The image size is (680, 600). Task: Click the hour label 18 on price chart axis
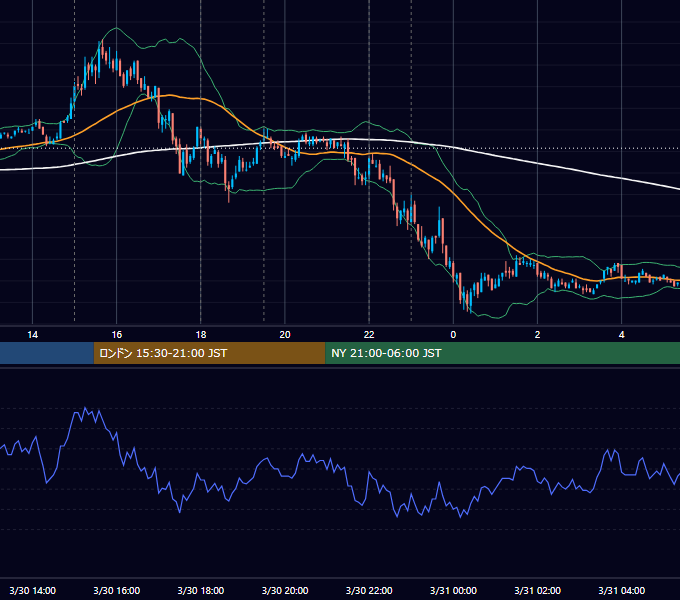click(x=201, y=335)
